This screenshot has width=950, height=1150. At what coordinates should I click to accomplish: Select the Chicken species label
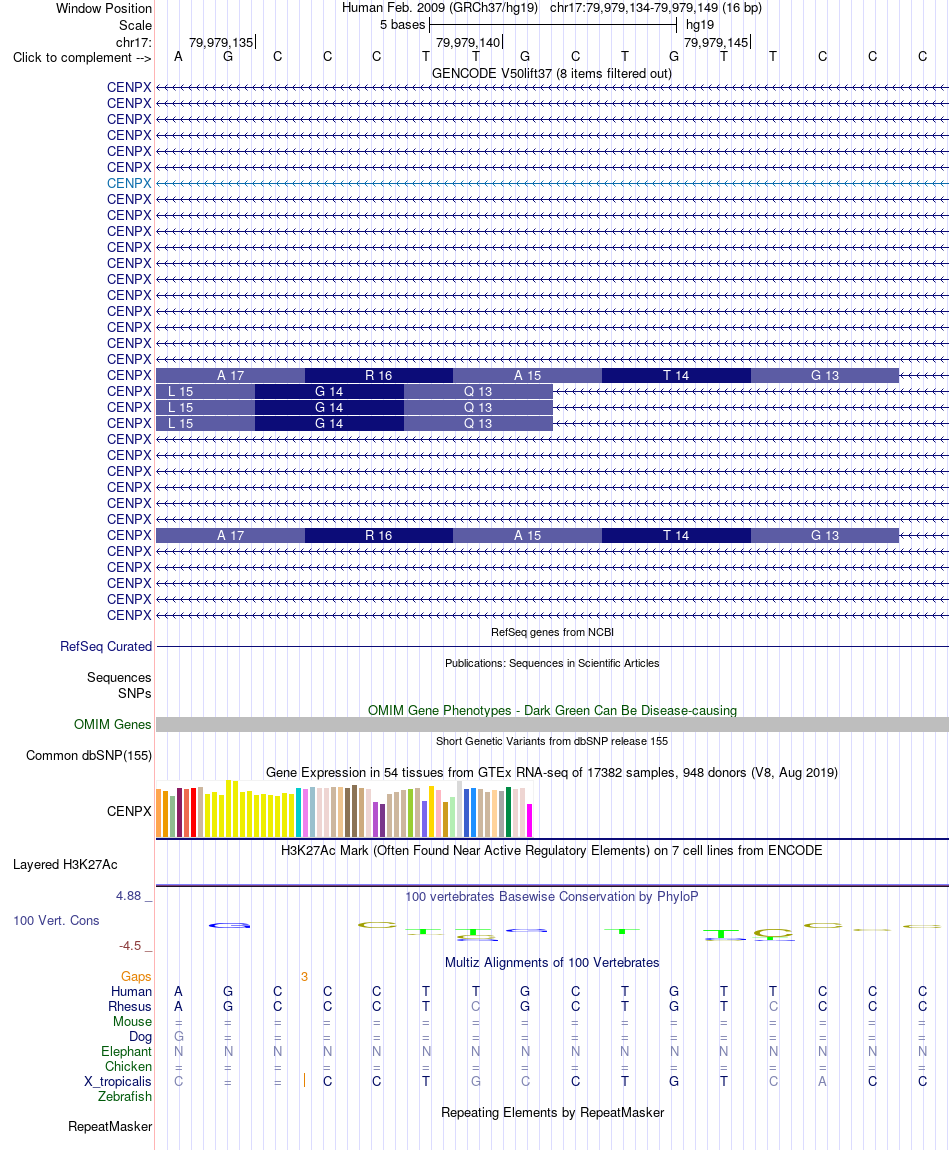coord(128,1066)
